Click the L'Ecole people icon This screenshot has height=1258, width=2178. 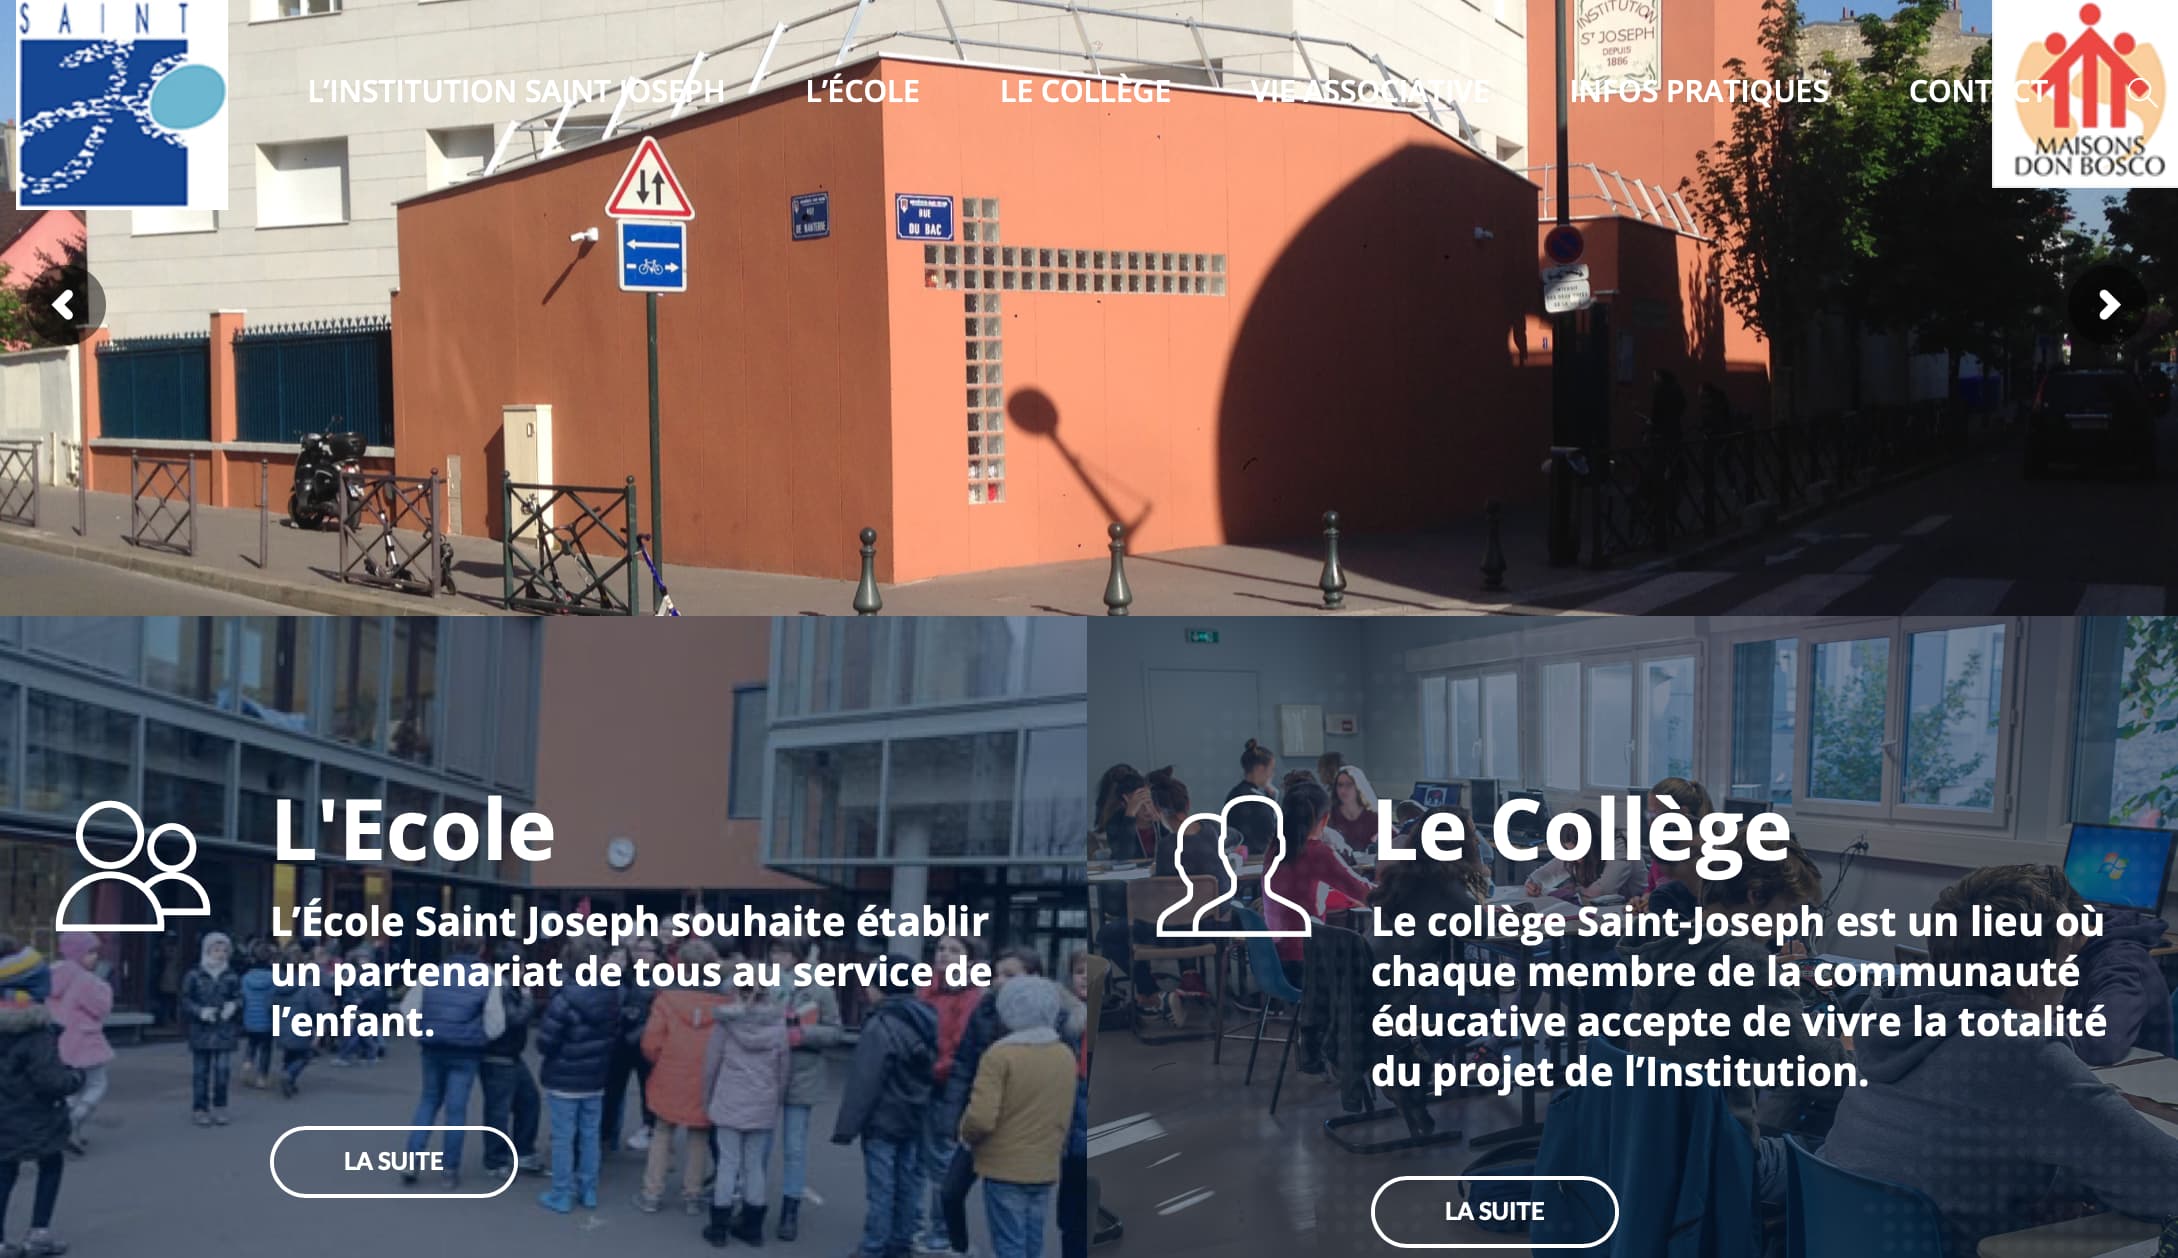(133, 866)
